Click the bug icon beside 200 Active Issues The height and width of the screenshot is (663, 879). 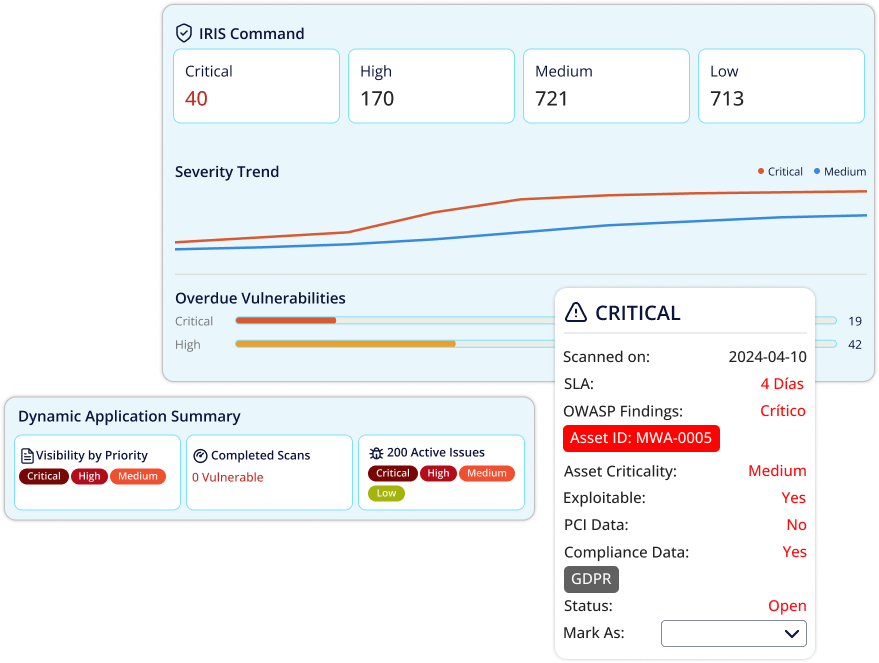(376, 453)
